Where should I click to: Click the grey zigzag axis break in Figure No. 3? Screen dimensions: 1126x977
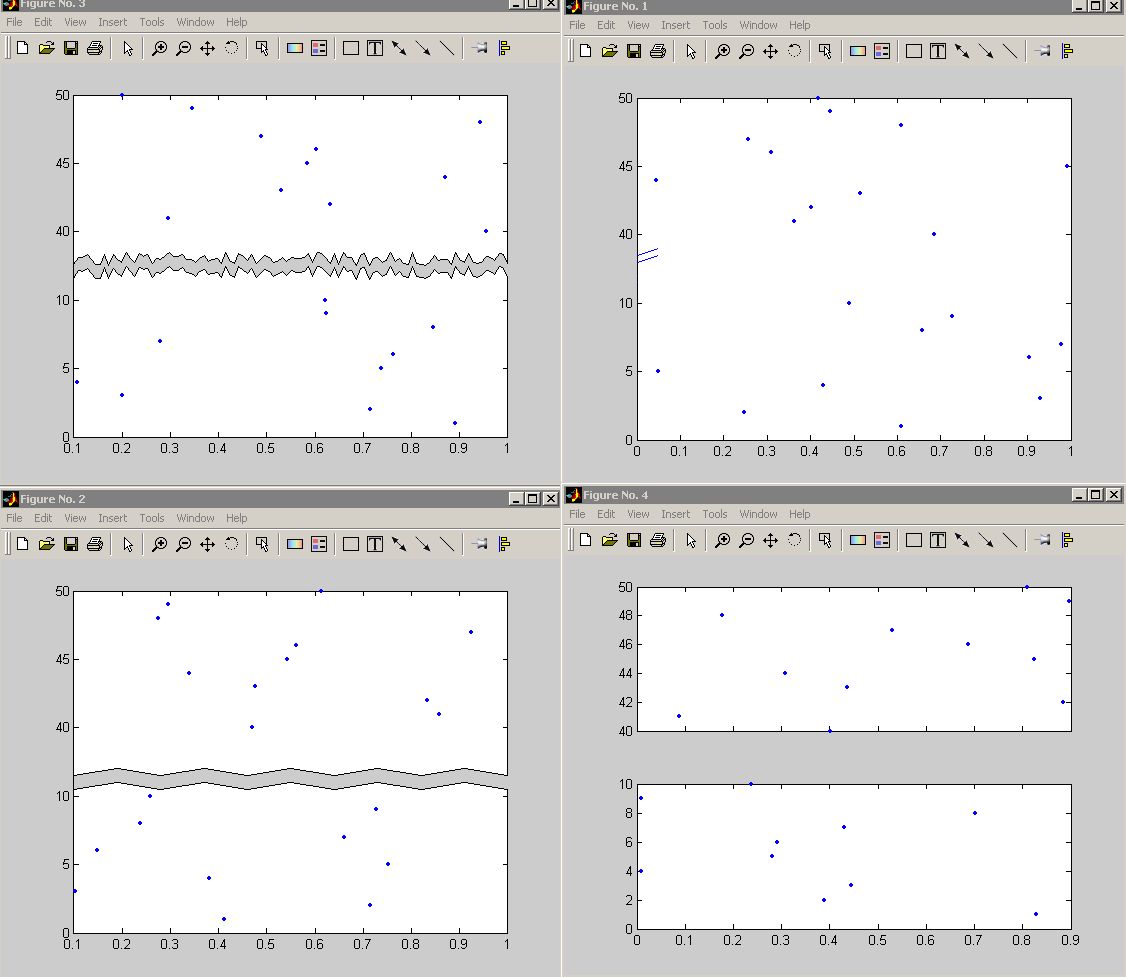(x=290, y=266)
